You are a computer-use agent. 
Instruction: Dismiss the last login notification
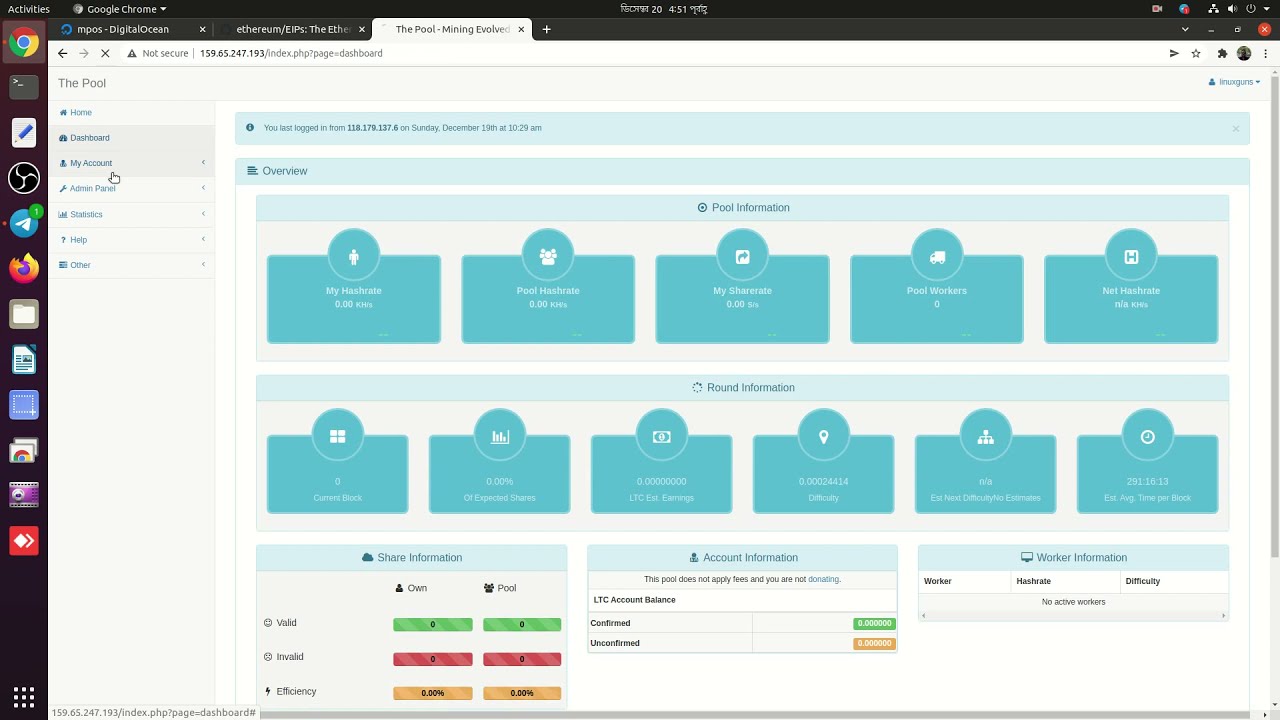(x=1236, y=129)
